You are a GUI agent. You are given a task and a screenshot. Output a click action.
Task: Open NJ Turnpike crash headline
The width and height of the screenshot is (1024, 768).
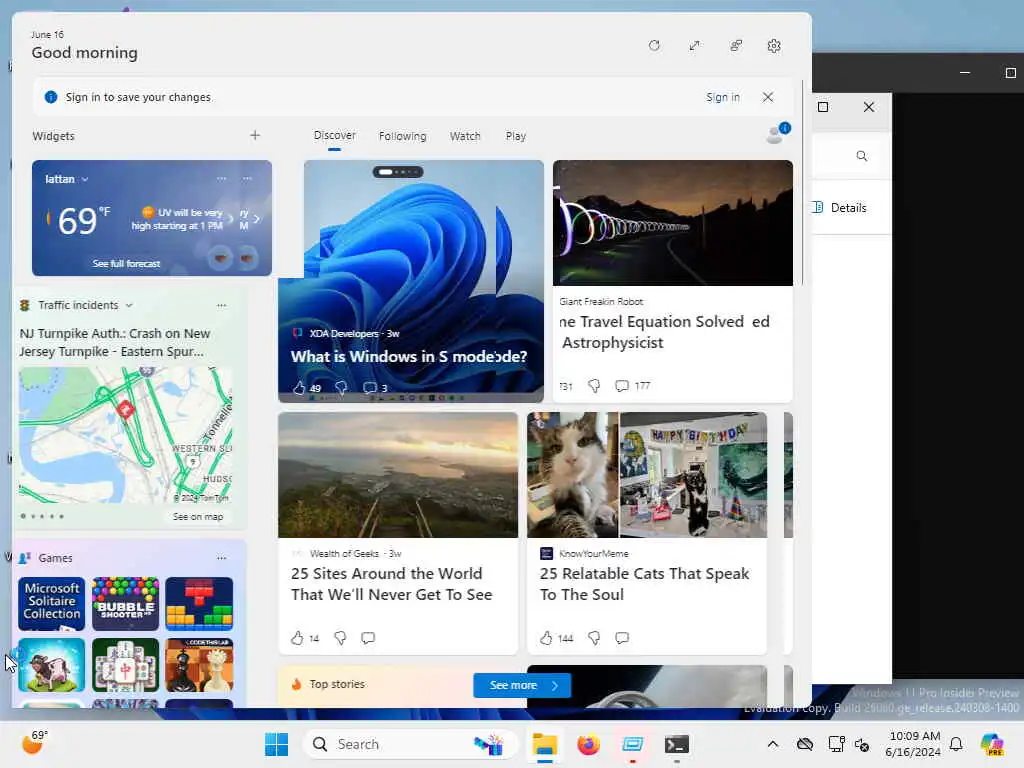pyautogui.click(x=115, y=342)
